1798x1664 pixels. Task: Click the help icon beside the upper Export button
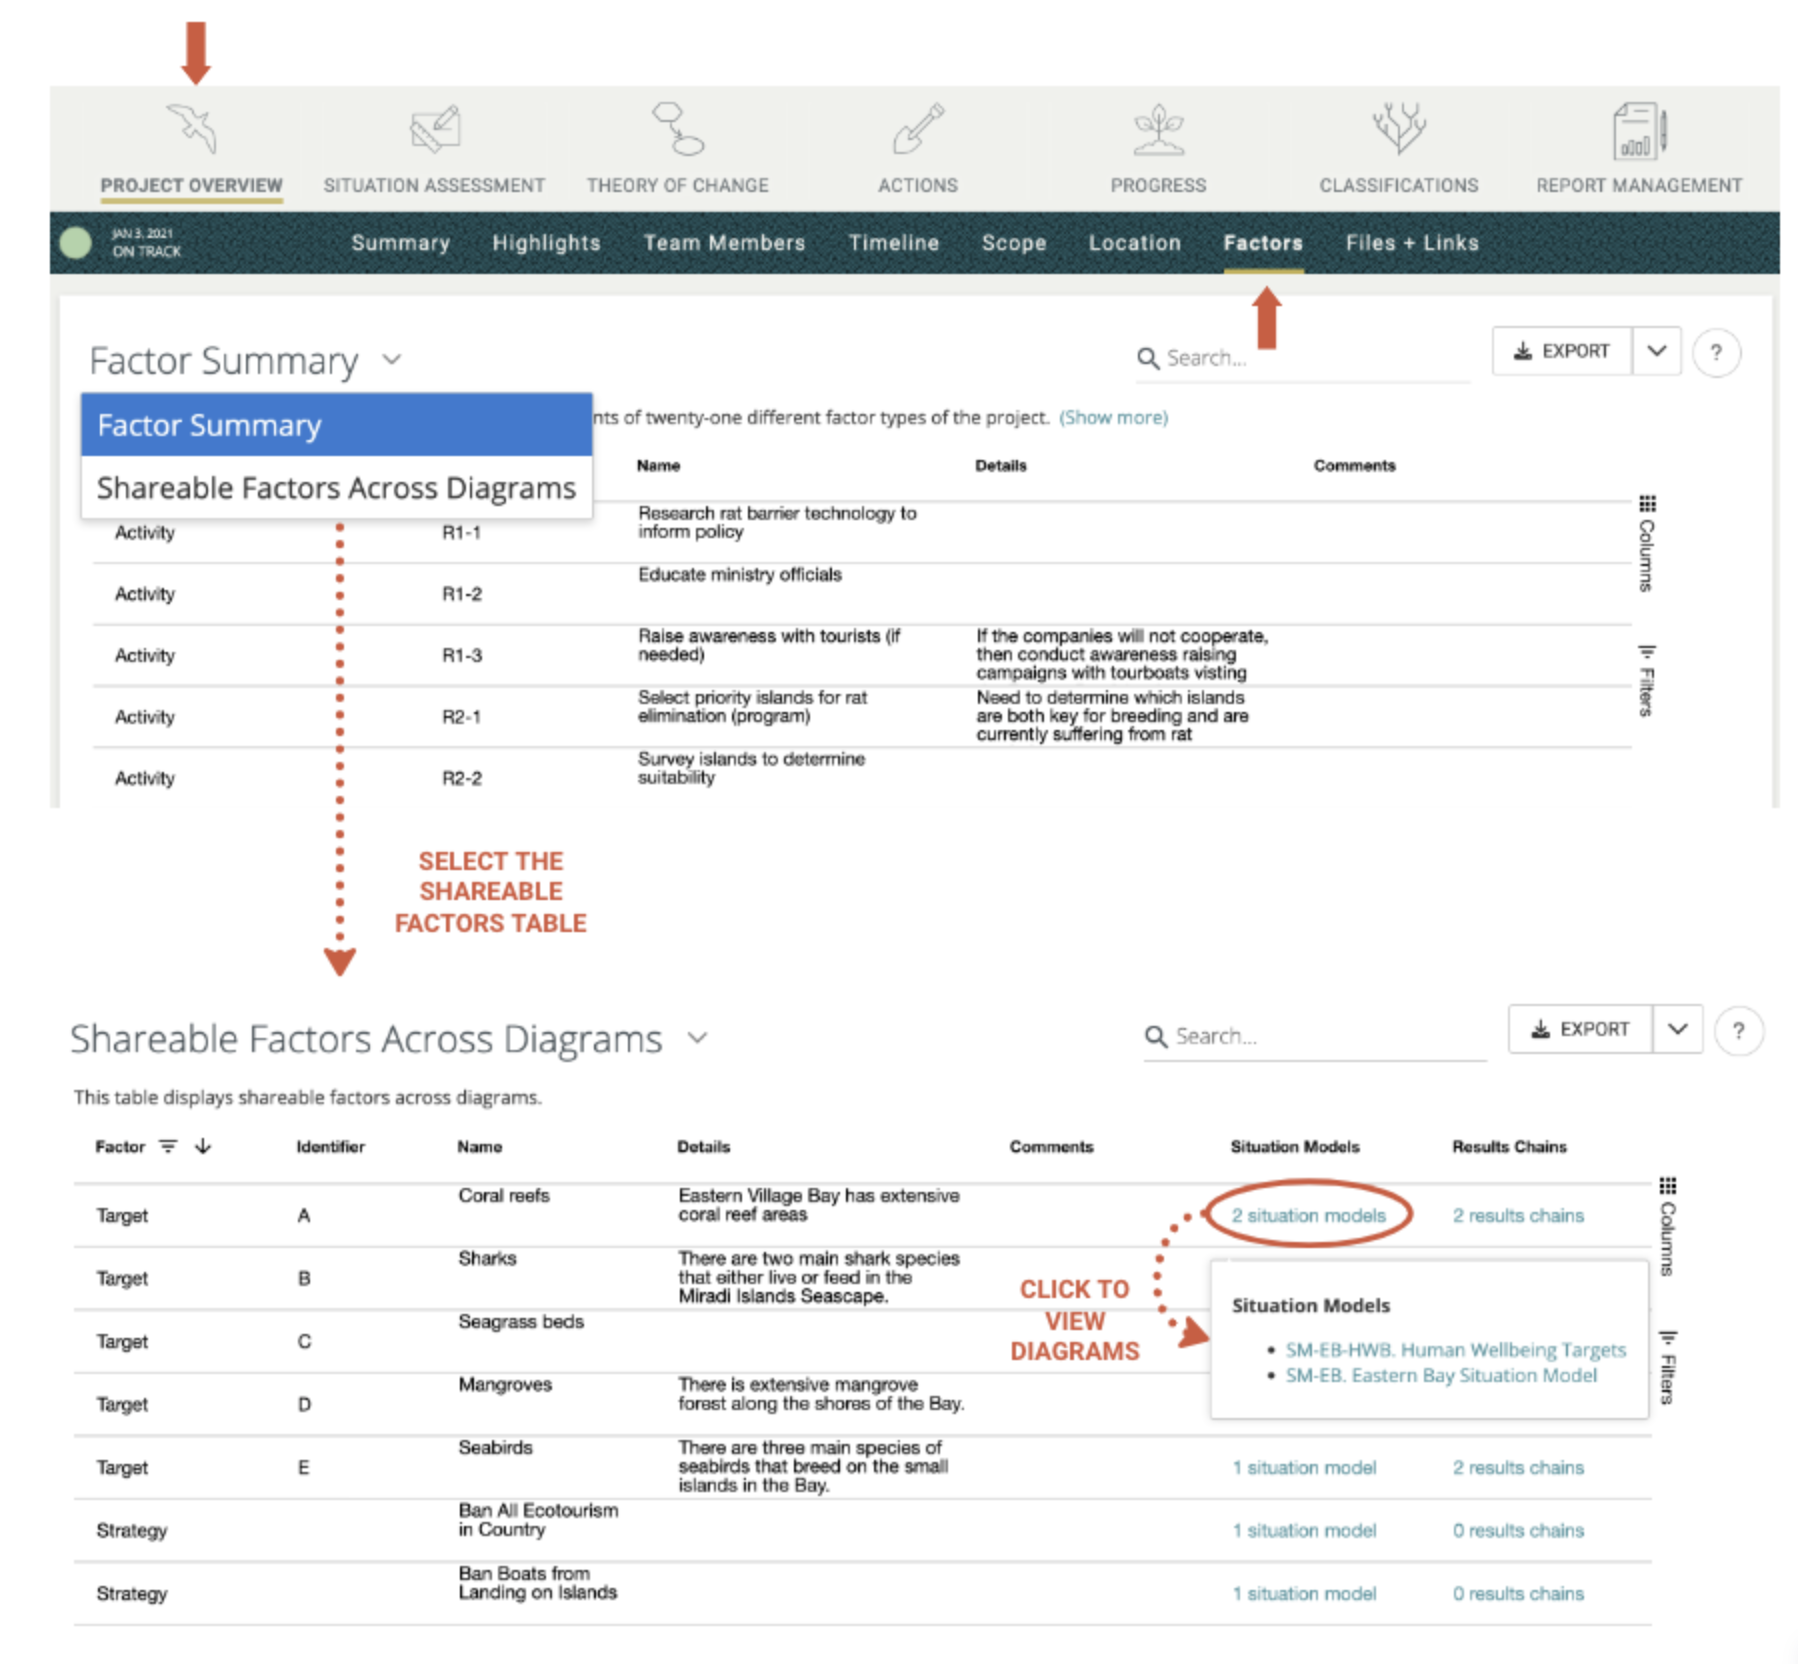click(1716, 352)
